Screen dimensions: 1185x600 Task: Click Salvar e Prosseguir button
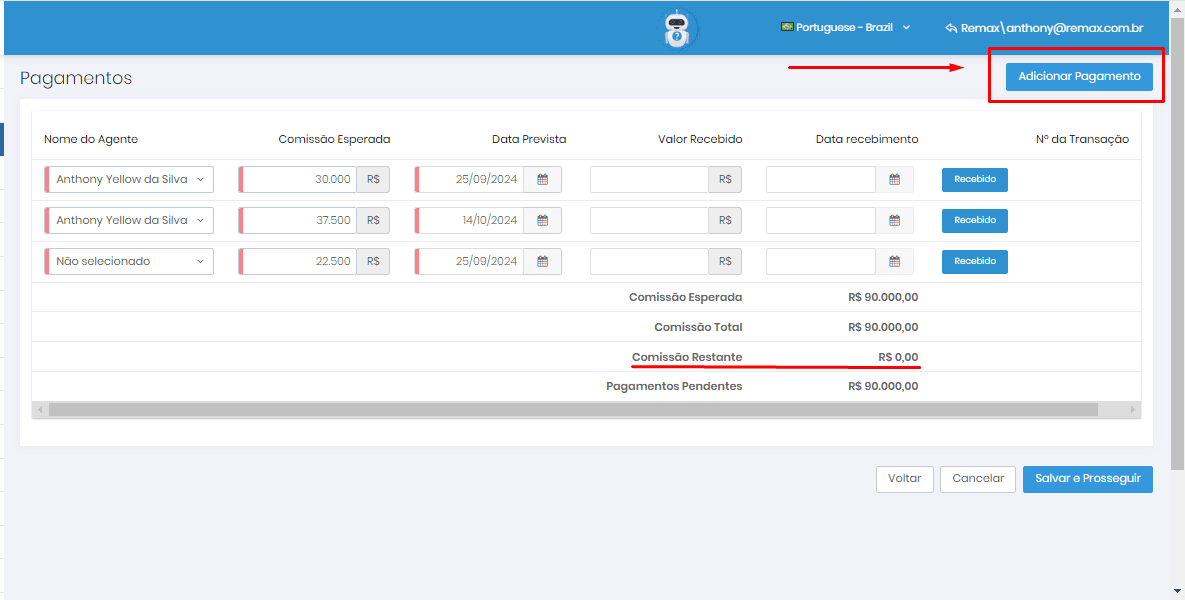tap(1088, 479)
